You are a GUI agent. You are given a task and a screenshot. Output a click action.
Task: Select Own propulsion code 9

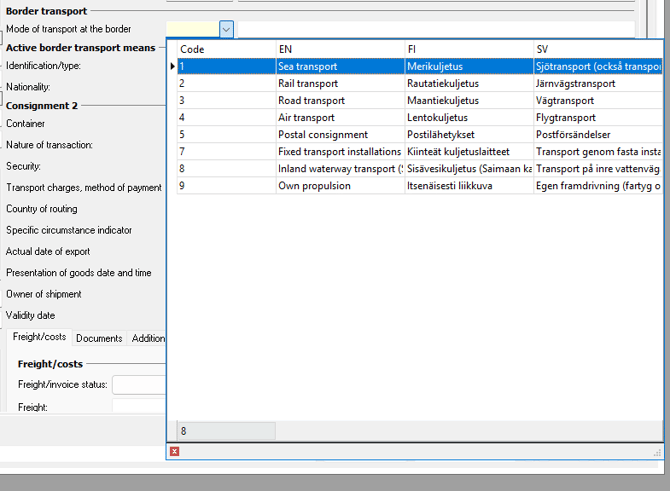click(x=339, y=186)
